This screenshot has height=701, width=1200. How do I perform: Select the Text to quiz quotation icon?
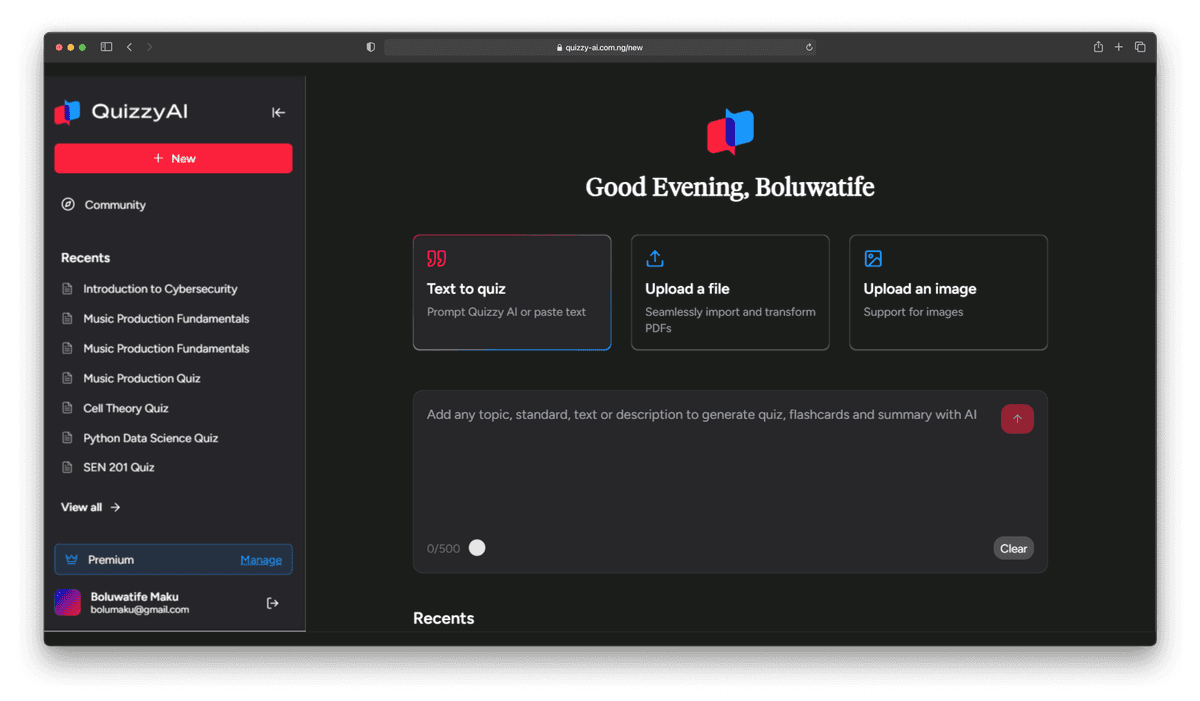(x=436, y=257)
